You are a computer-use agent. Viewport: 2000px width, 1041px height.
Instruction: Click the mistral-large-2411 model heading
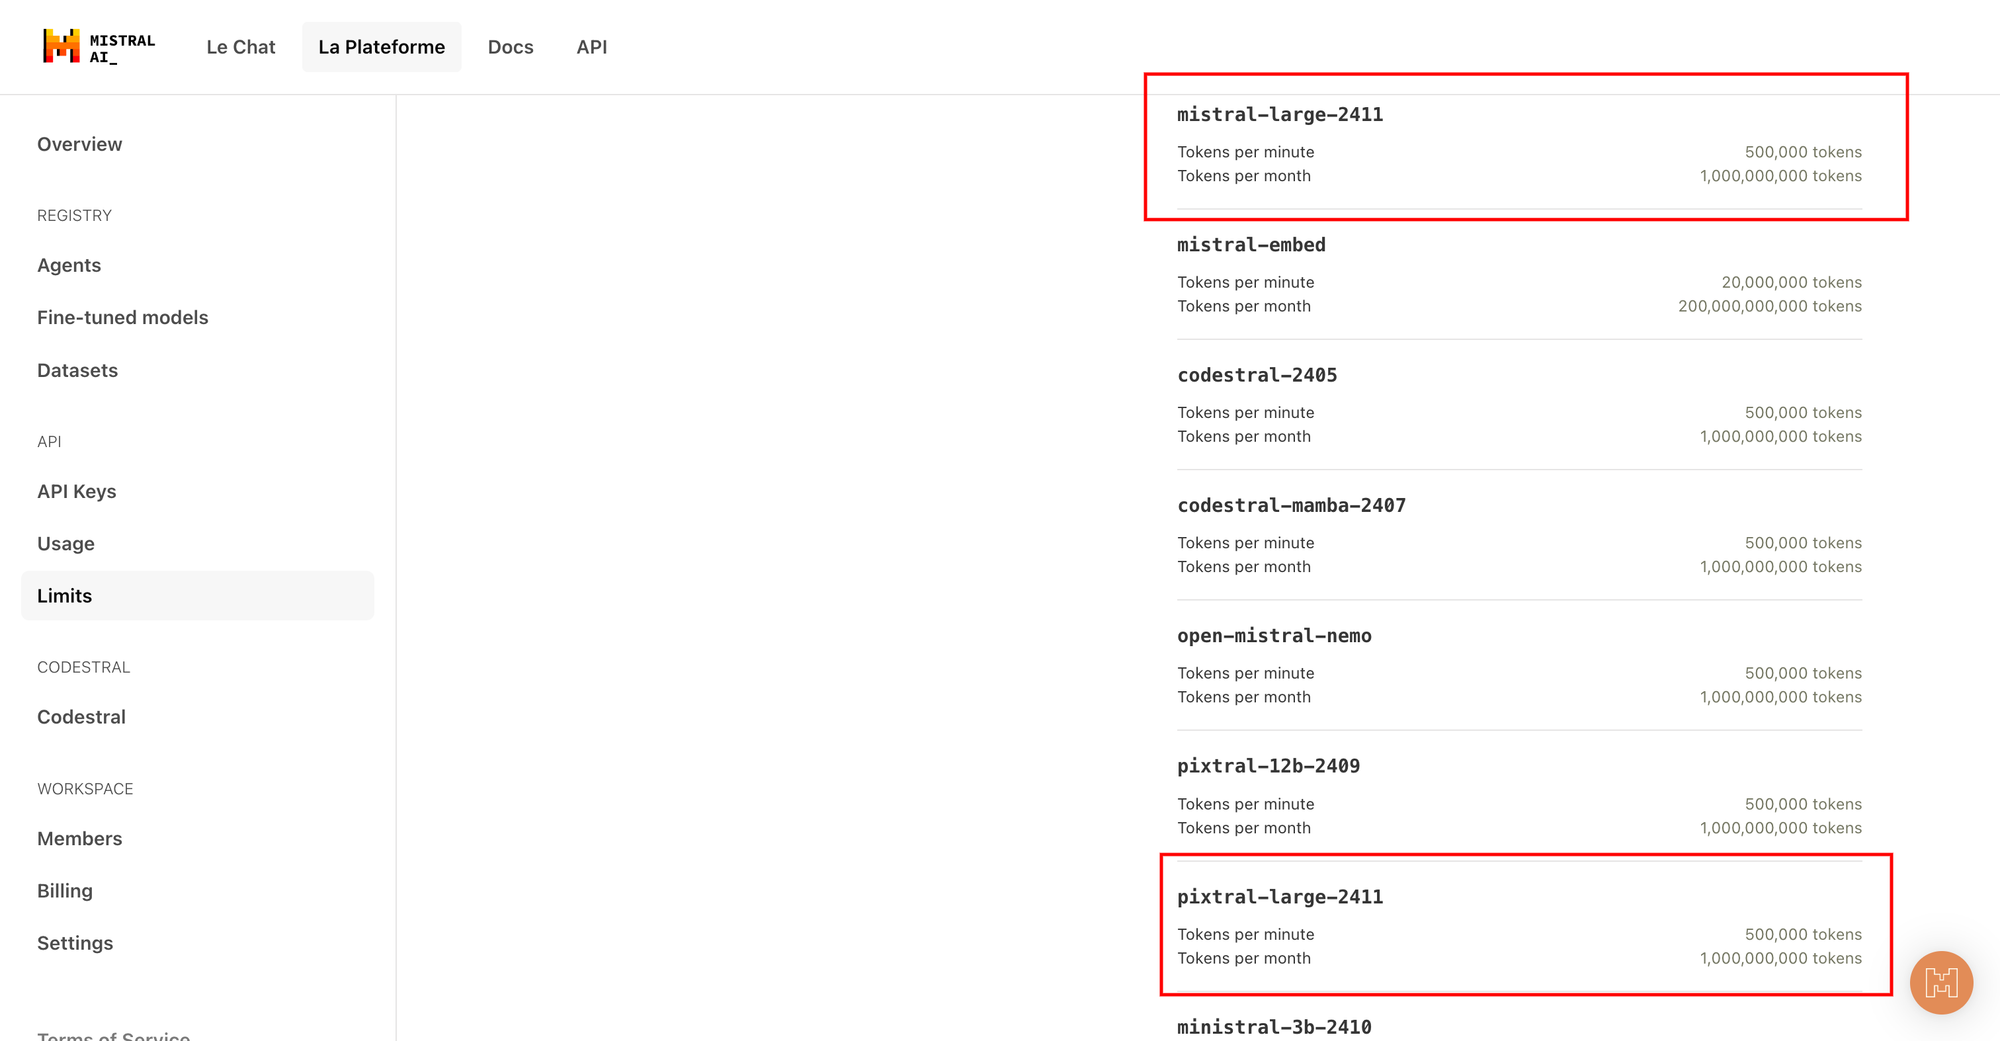(x=1280, y=115)
